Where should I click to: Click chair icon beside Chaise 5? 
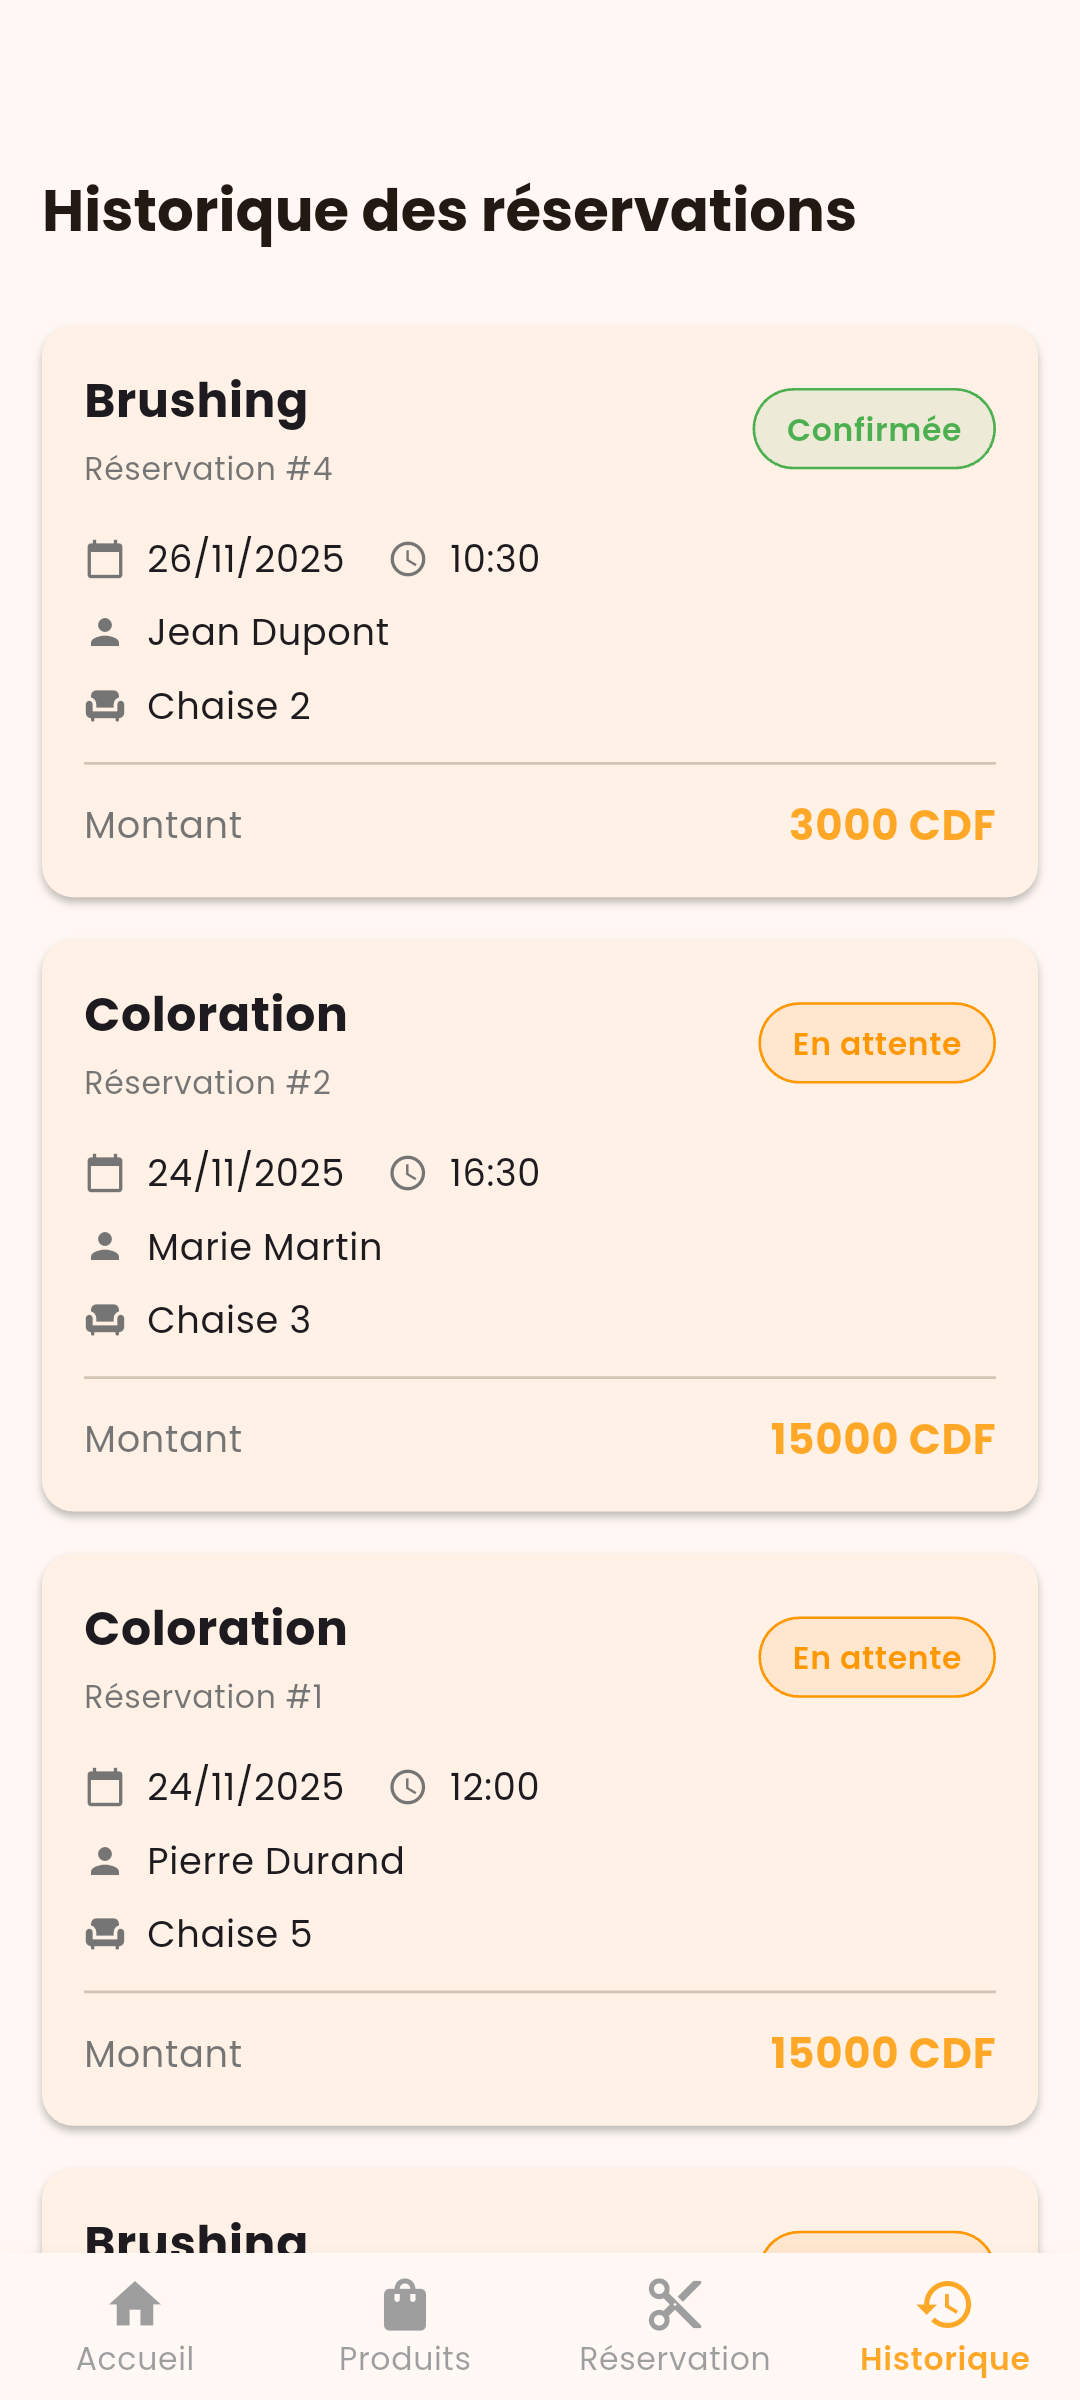(x=105, y=1934)
